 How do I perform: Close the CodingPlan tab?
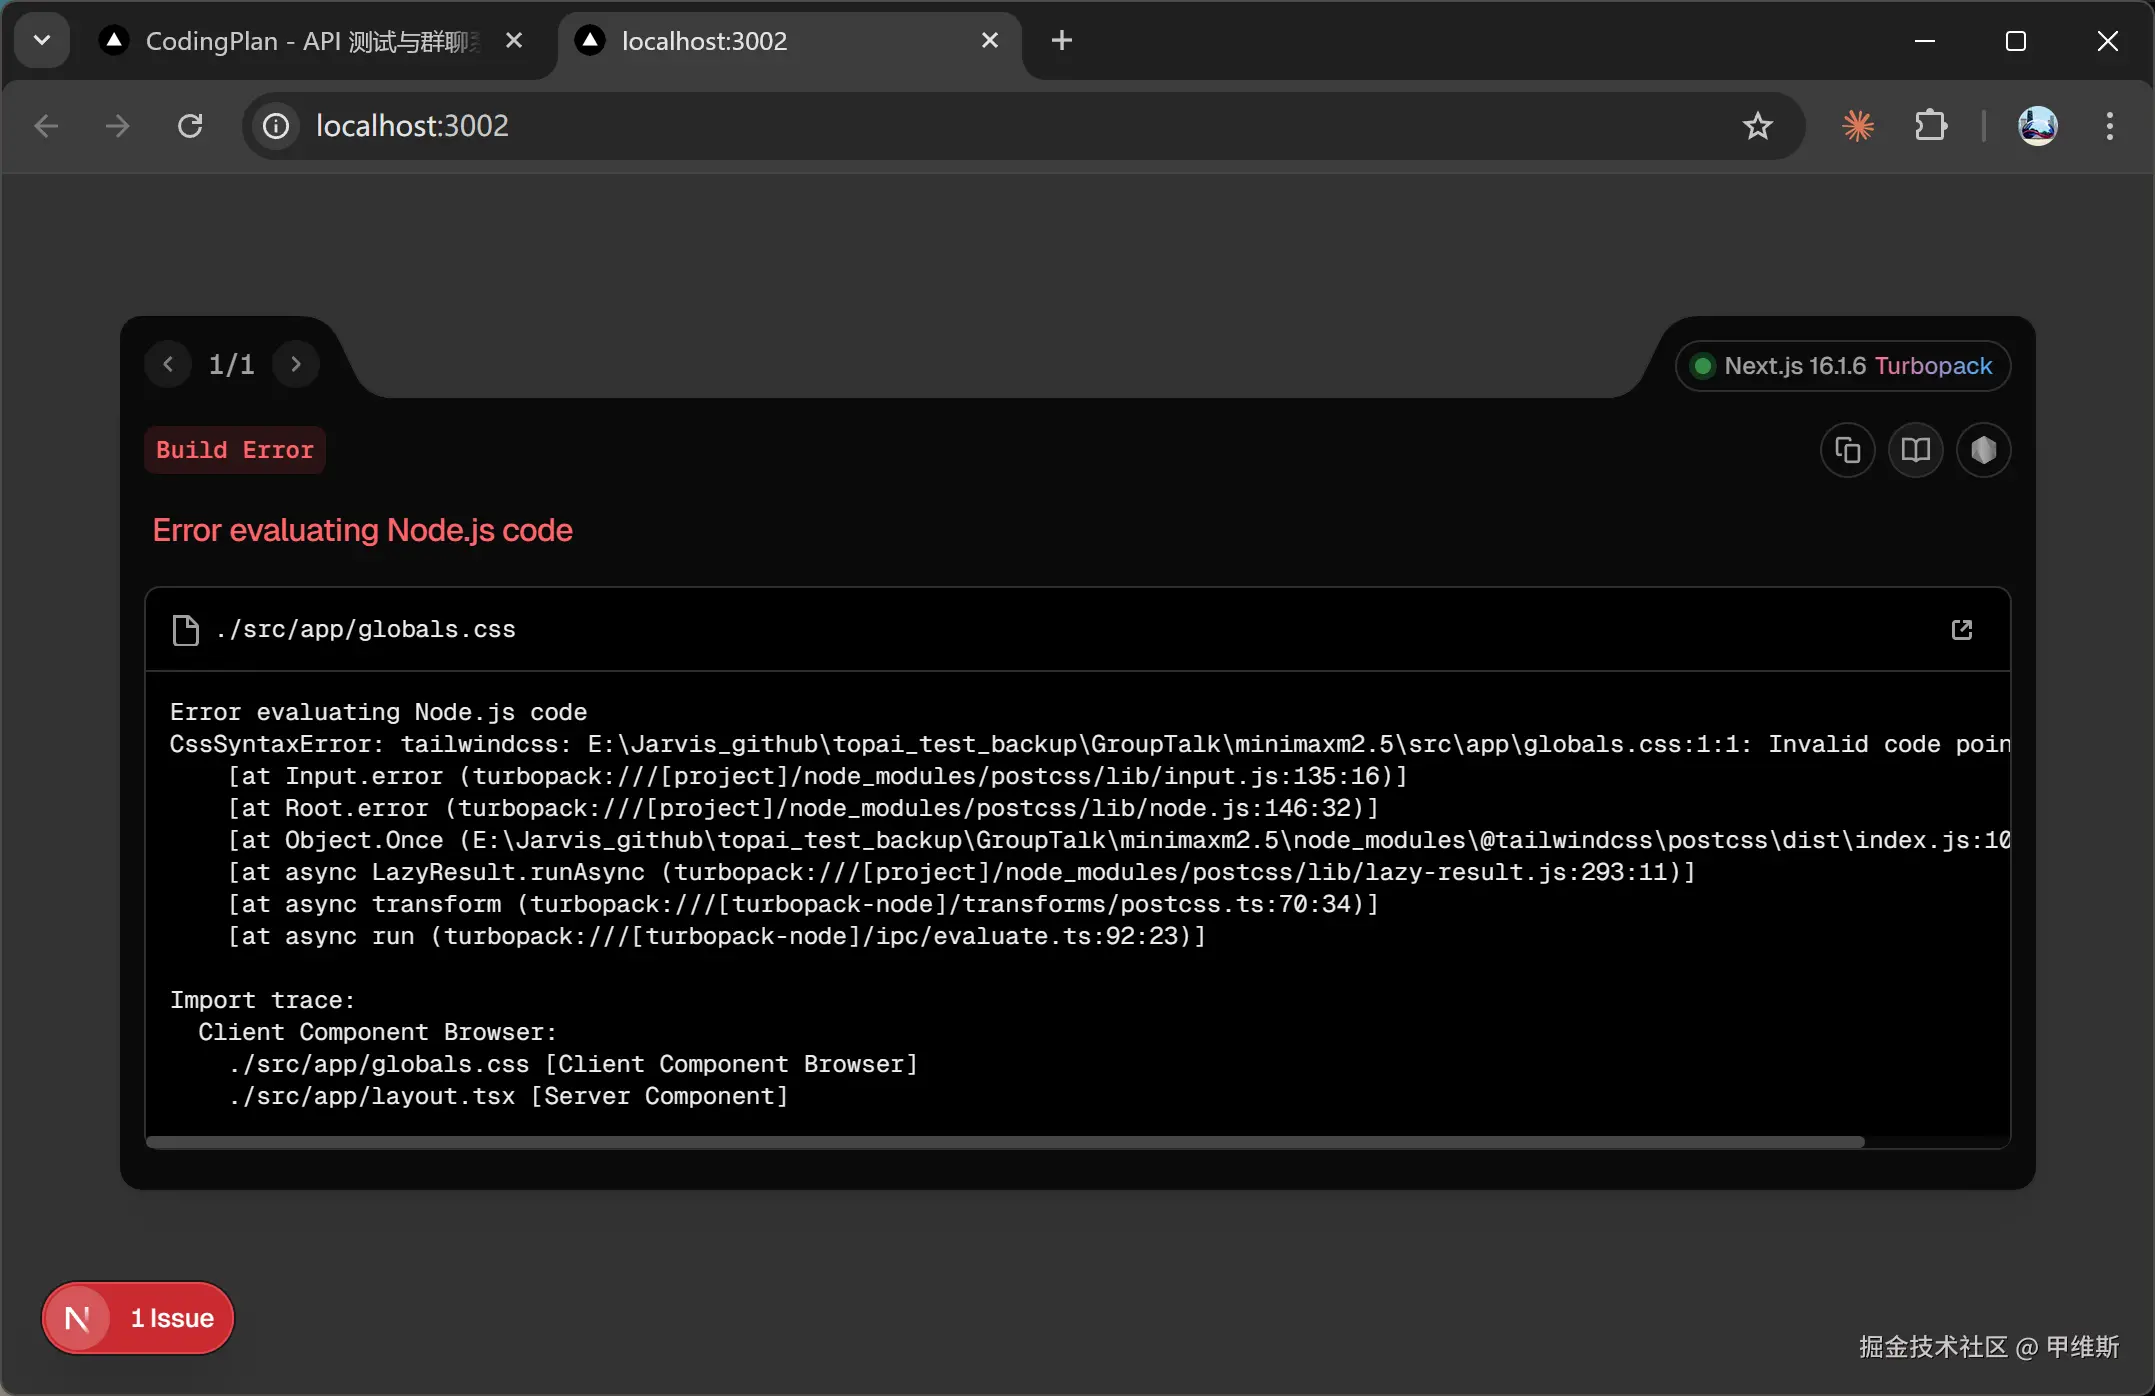514,40
